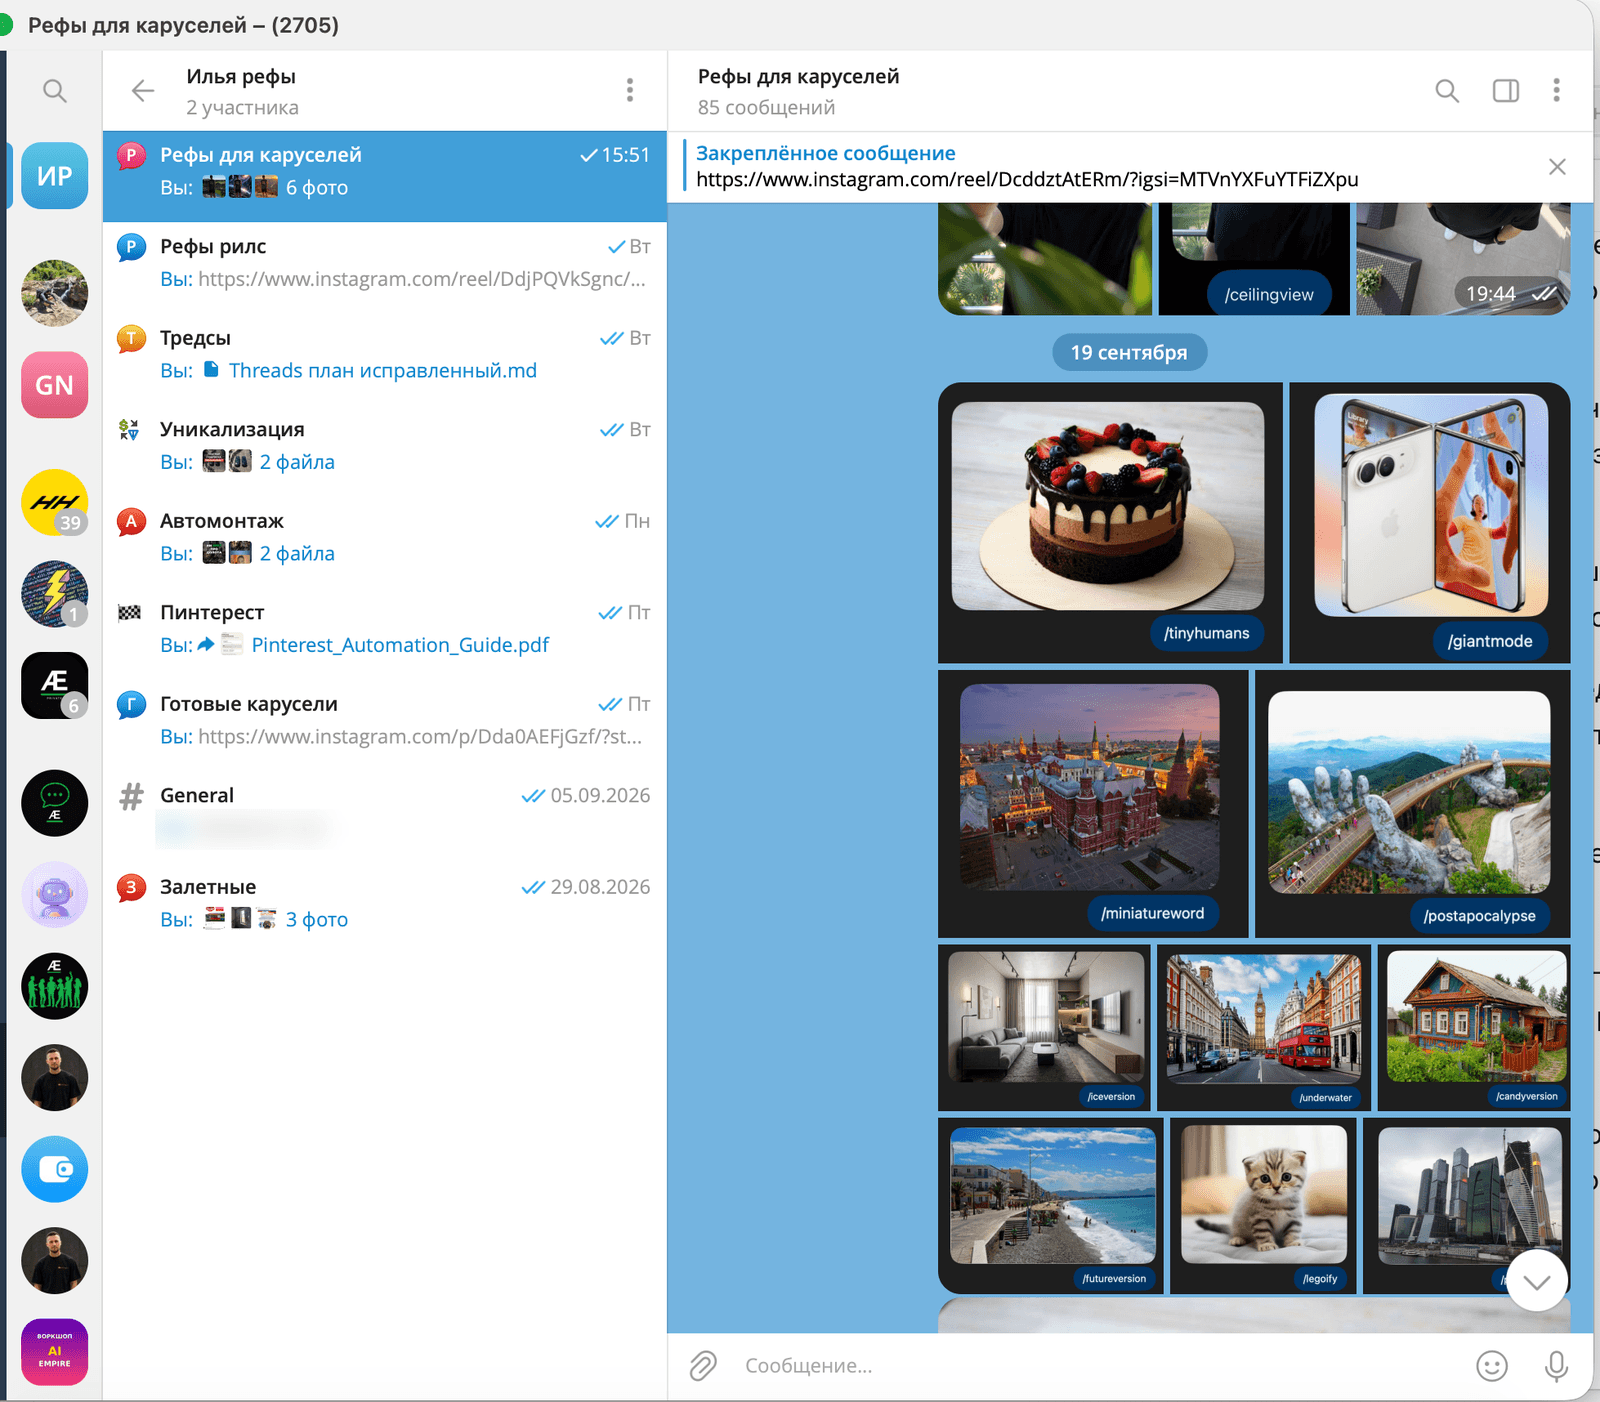The height and width of the screenshot is (1402, 1600).
Task: Open the Тредсы topic
Action: (385, 359)
